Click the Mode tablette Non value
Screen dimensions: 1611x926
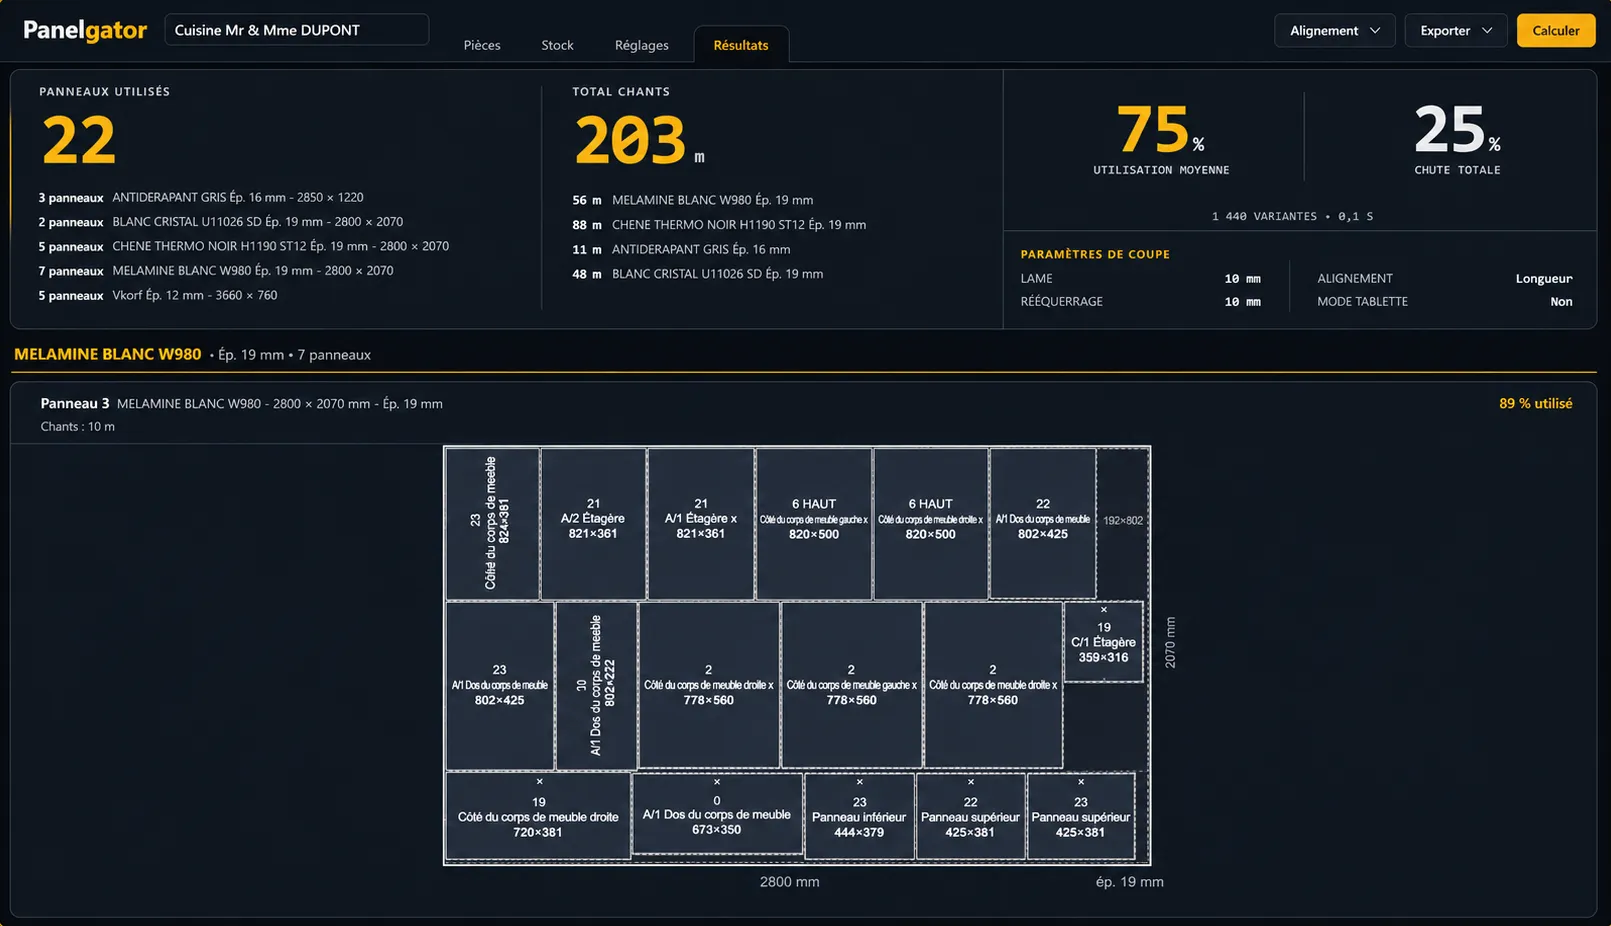[x=1561, y=302]
